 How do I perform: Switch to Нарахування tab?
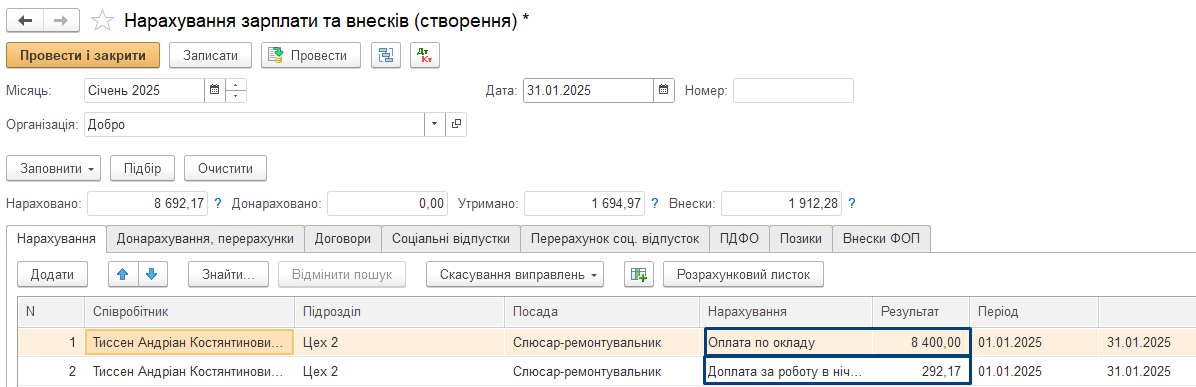56,238
